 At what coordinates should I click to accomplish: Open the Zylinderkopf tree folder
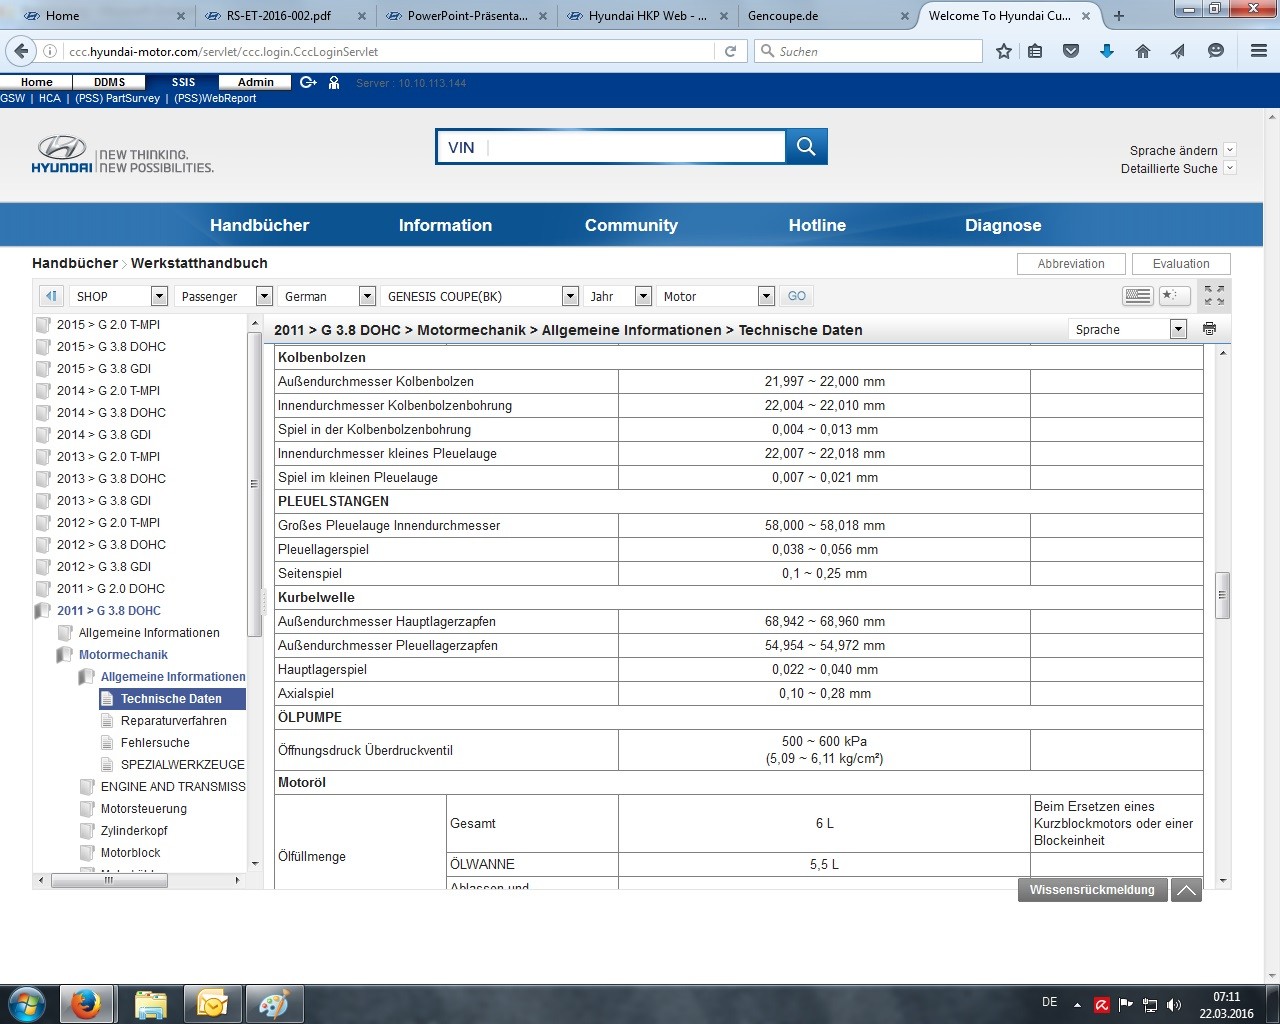click(134, 831)
